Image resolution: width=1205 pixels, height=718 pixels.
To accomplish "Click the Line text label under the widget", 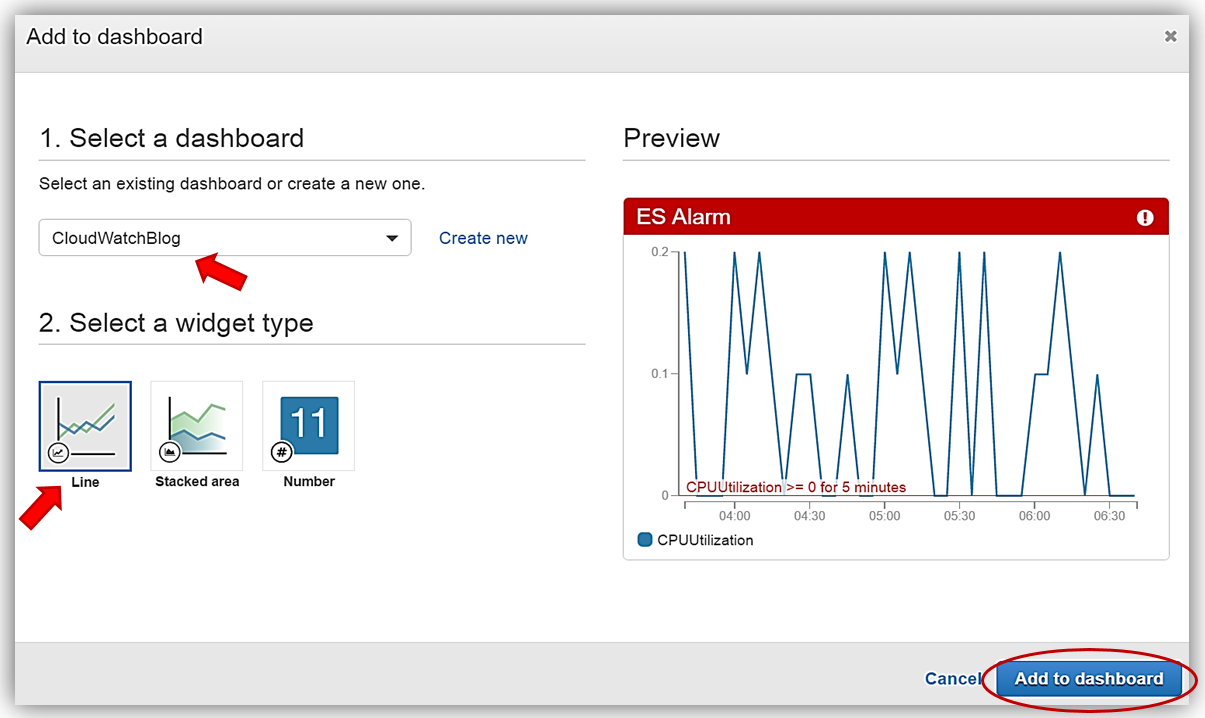I will click(x=85, y=482).
